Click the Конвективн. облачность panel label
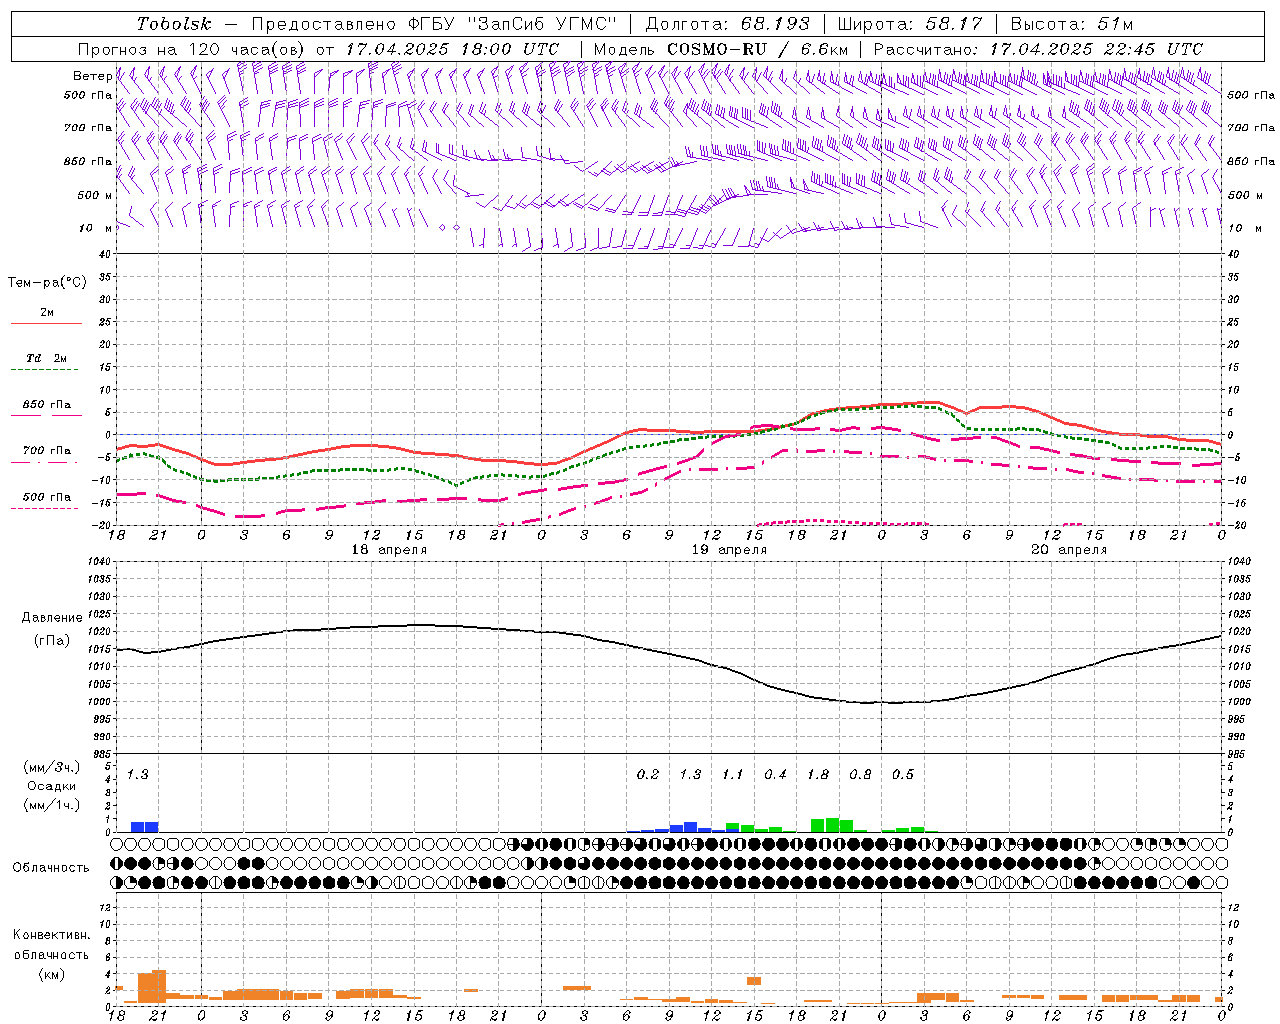This screenshot has height=1024, width=1280. point(51,954)
